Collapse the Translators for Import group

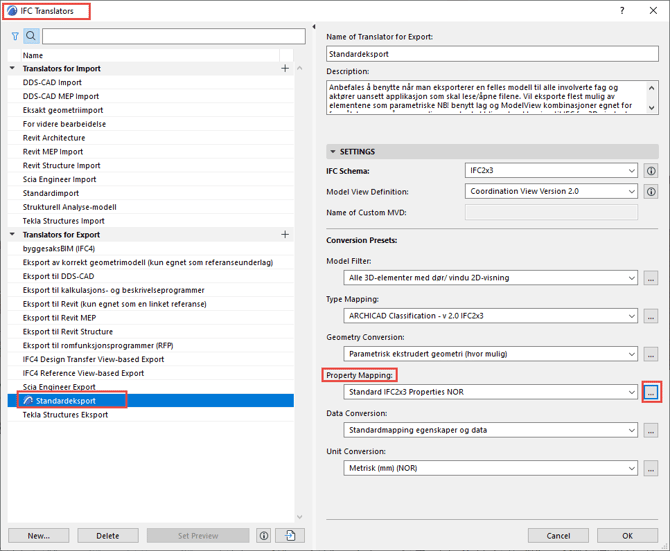point(13,69)
